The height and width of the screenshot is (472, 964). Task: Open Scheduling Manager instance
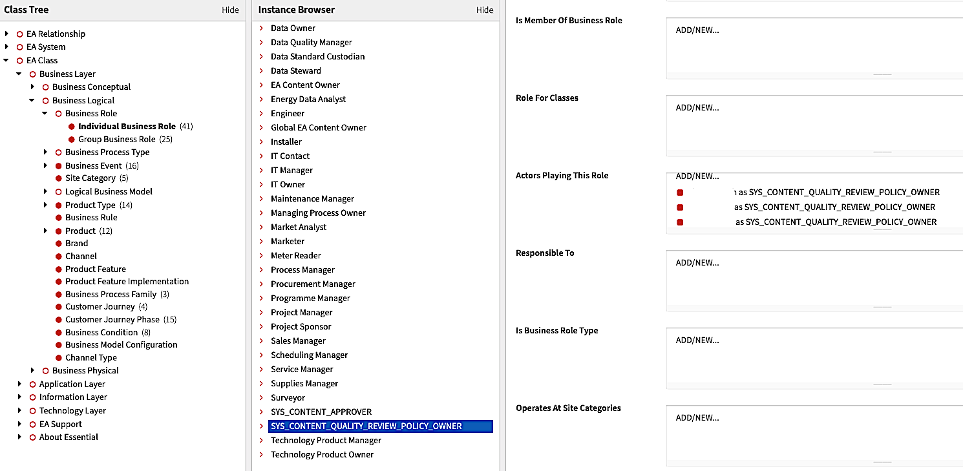point(309,355)
